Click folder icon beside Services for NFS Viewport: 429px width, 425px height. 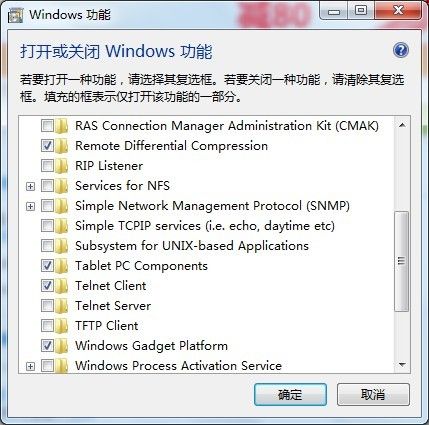[x=62, y=186]
